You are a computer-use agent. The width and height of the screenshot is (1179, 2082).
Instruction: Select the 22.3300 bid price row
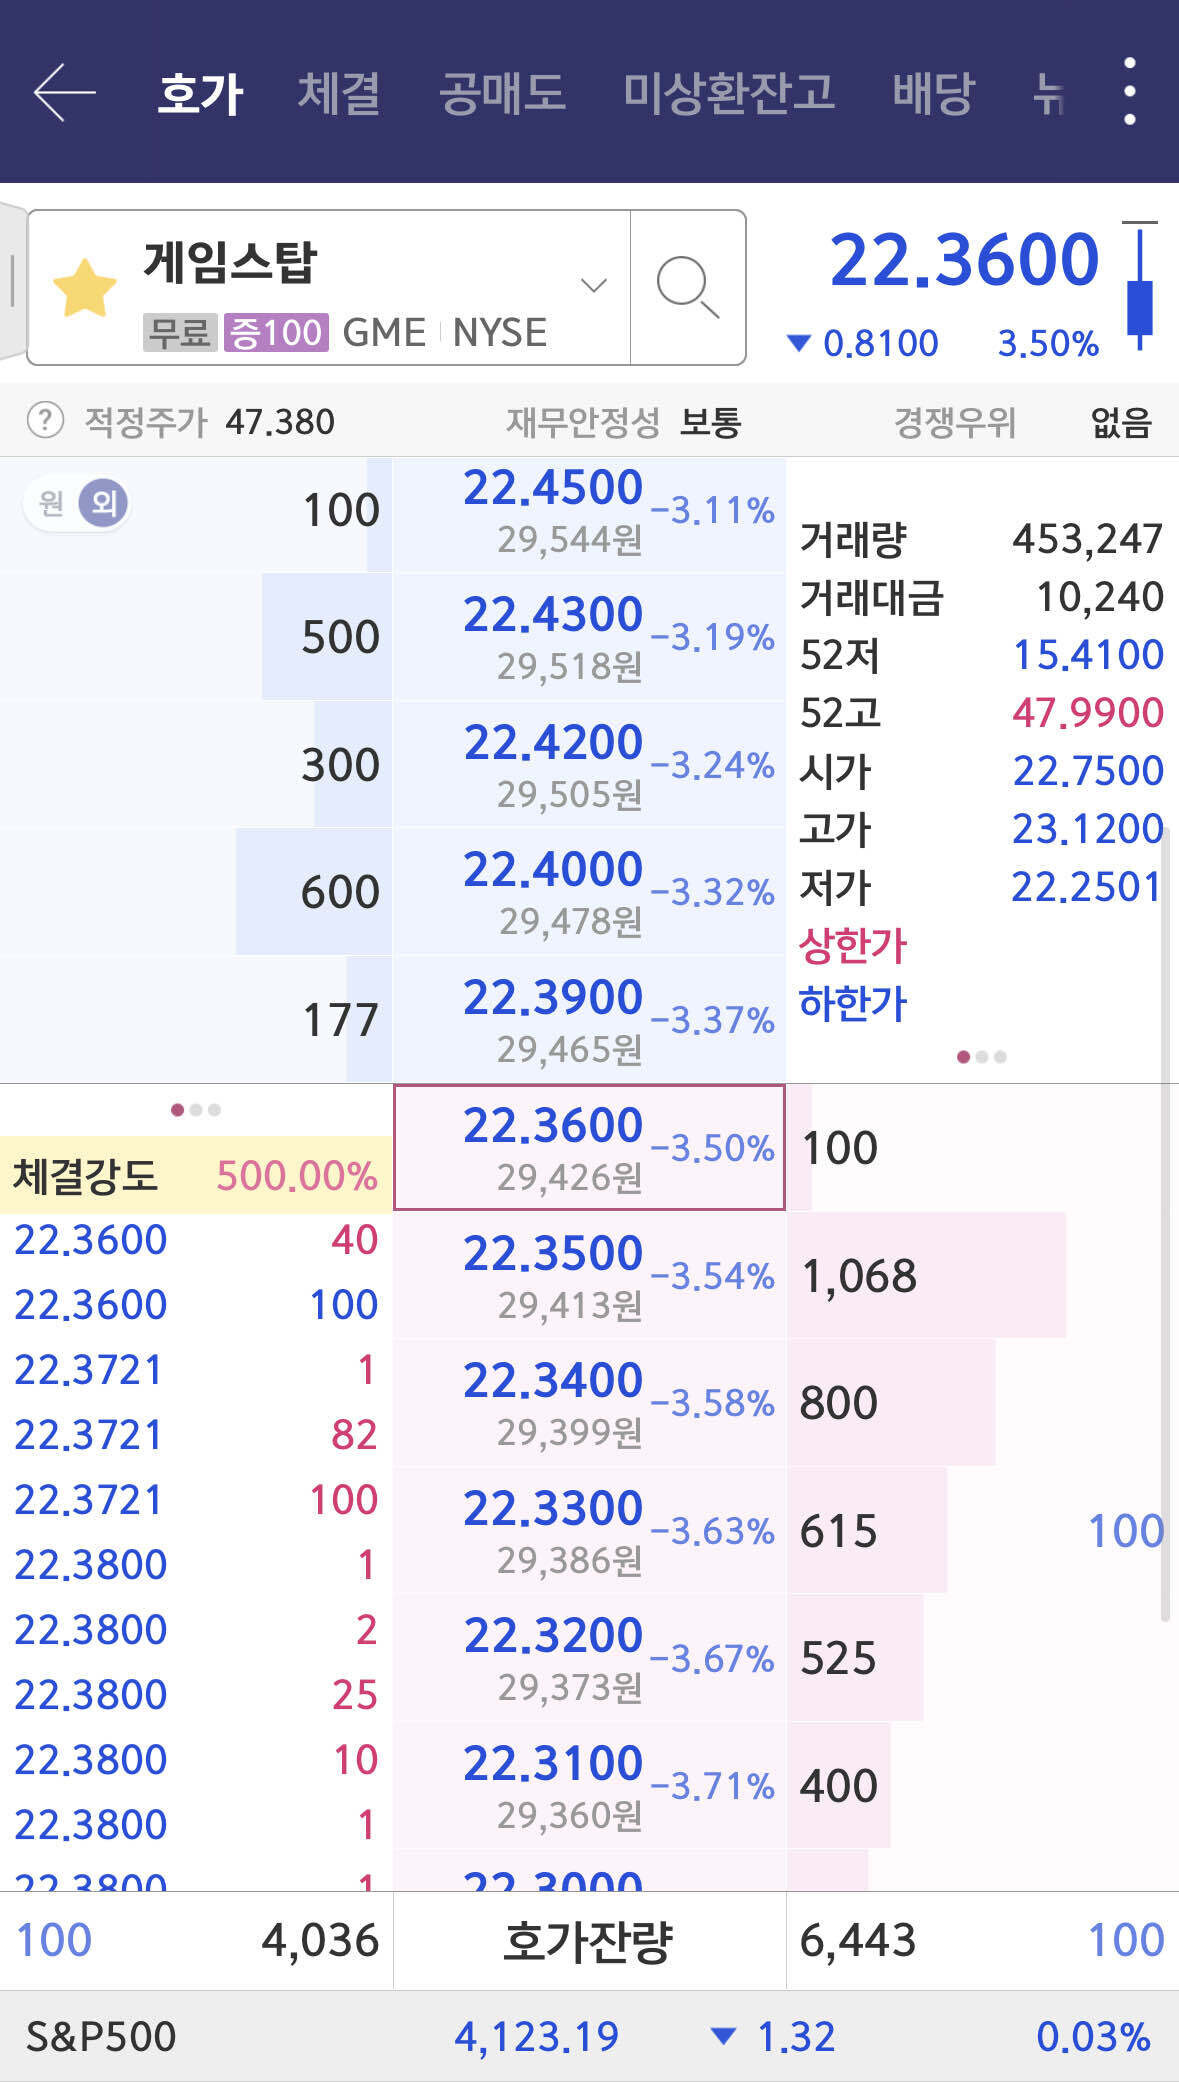click(589, 1530)
